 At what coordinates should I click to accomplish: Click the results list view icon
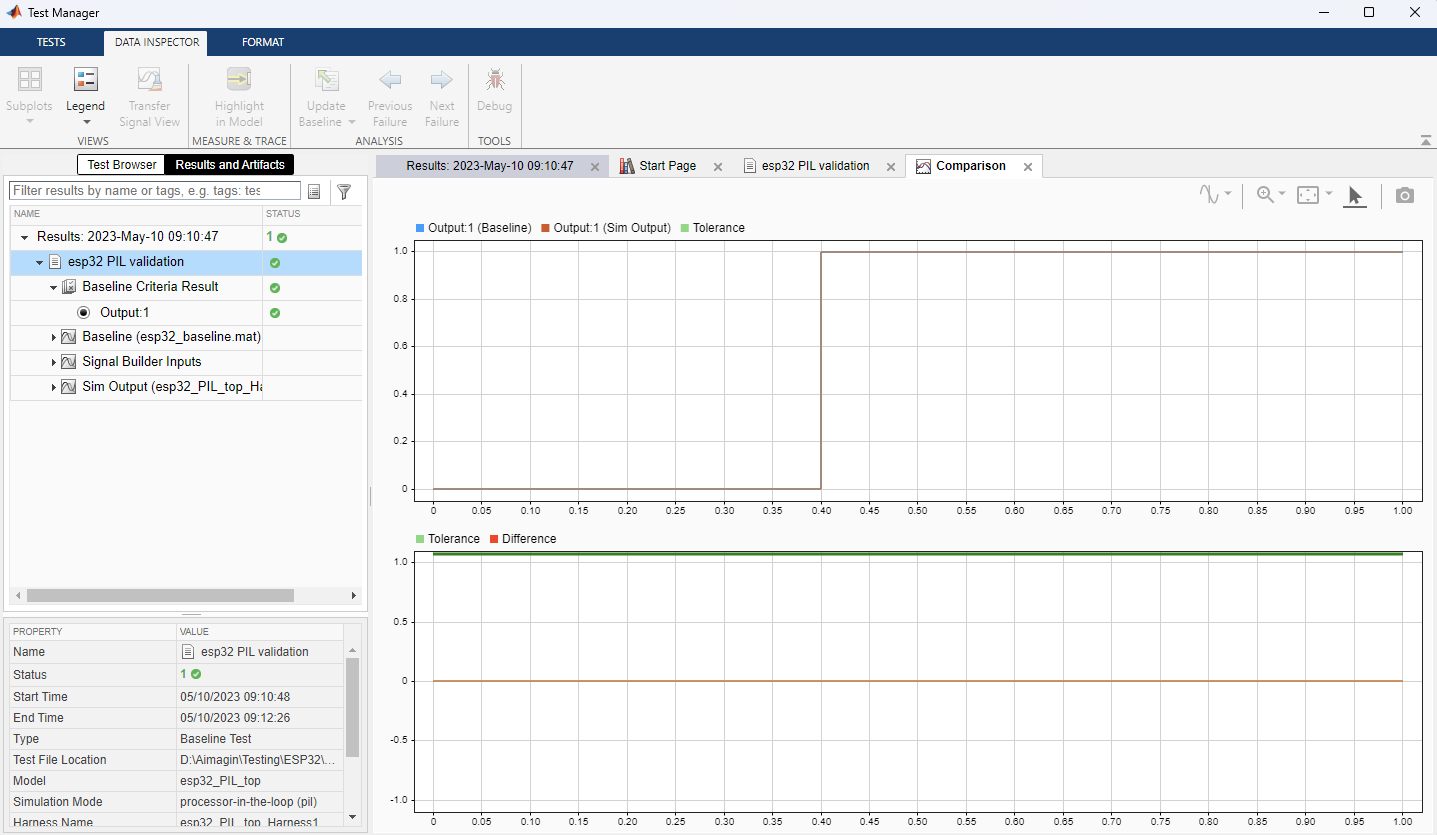pyautogui.click(x=314, y=191)
